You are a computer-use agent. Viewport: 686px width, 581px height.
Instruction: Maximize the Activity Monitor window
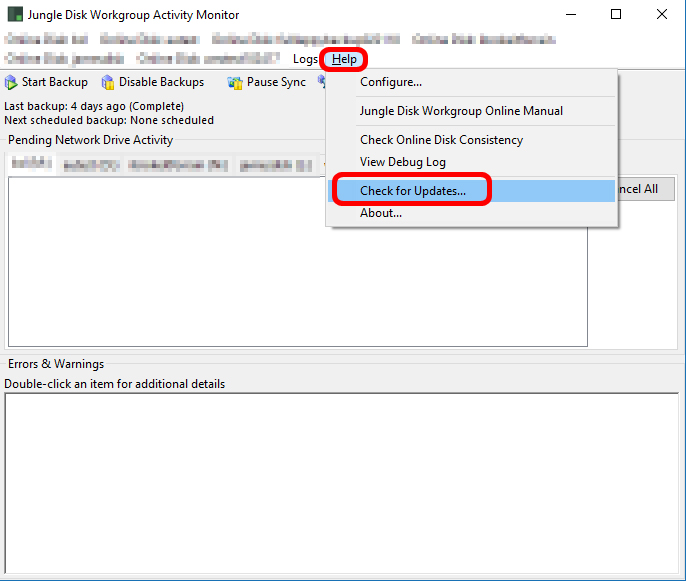point(616,14)
